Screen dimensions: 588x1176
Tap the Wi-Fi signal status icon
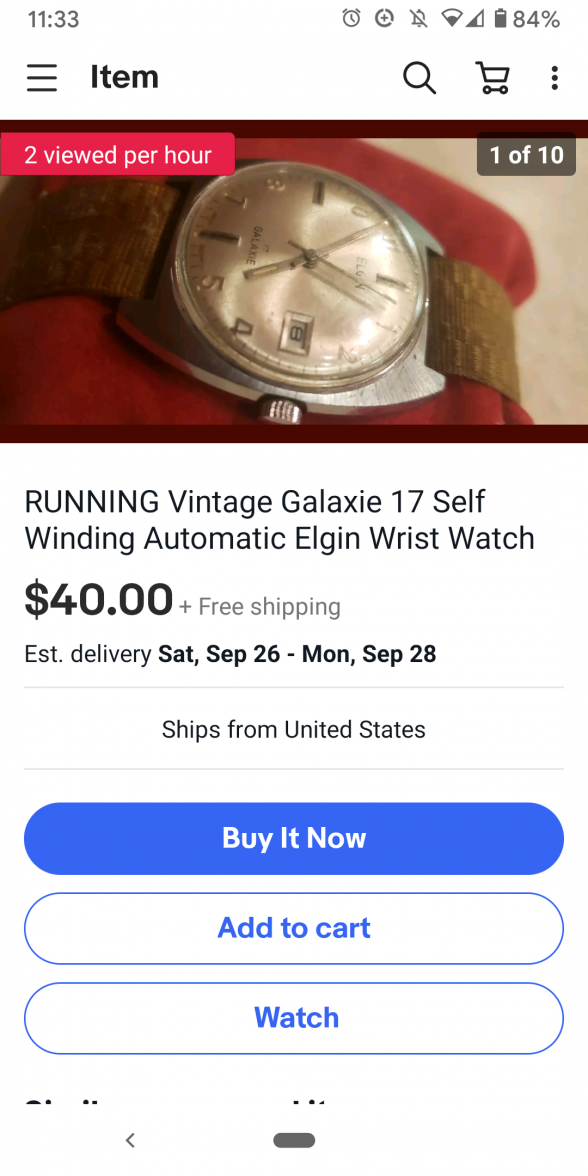click(x=452, y=20)
